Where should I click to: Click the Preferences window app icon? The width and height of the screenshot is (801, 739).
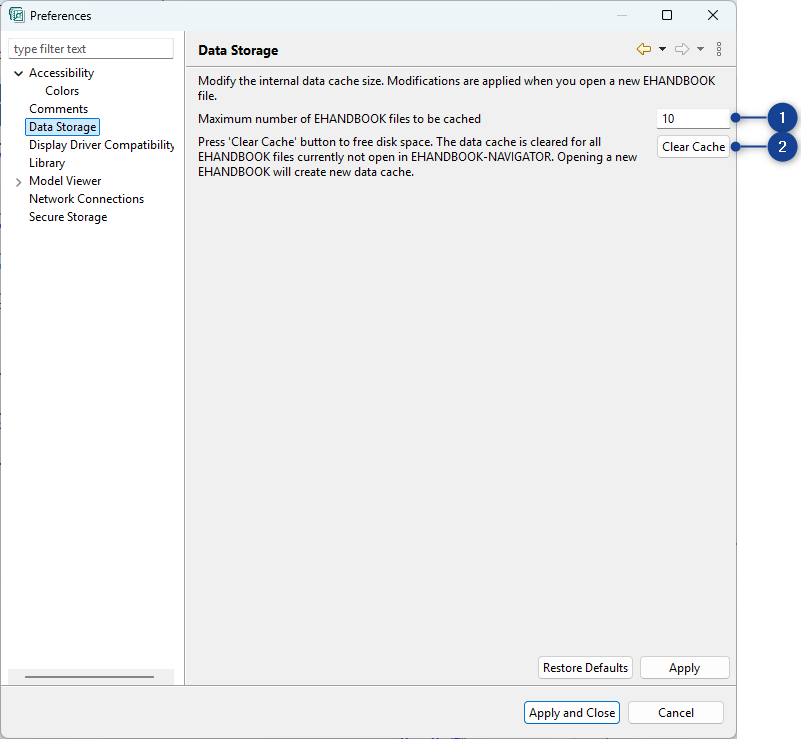pos(16,15)
